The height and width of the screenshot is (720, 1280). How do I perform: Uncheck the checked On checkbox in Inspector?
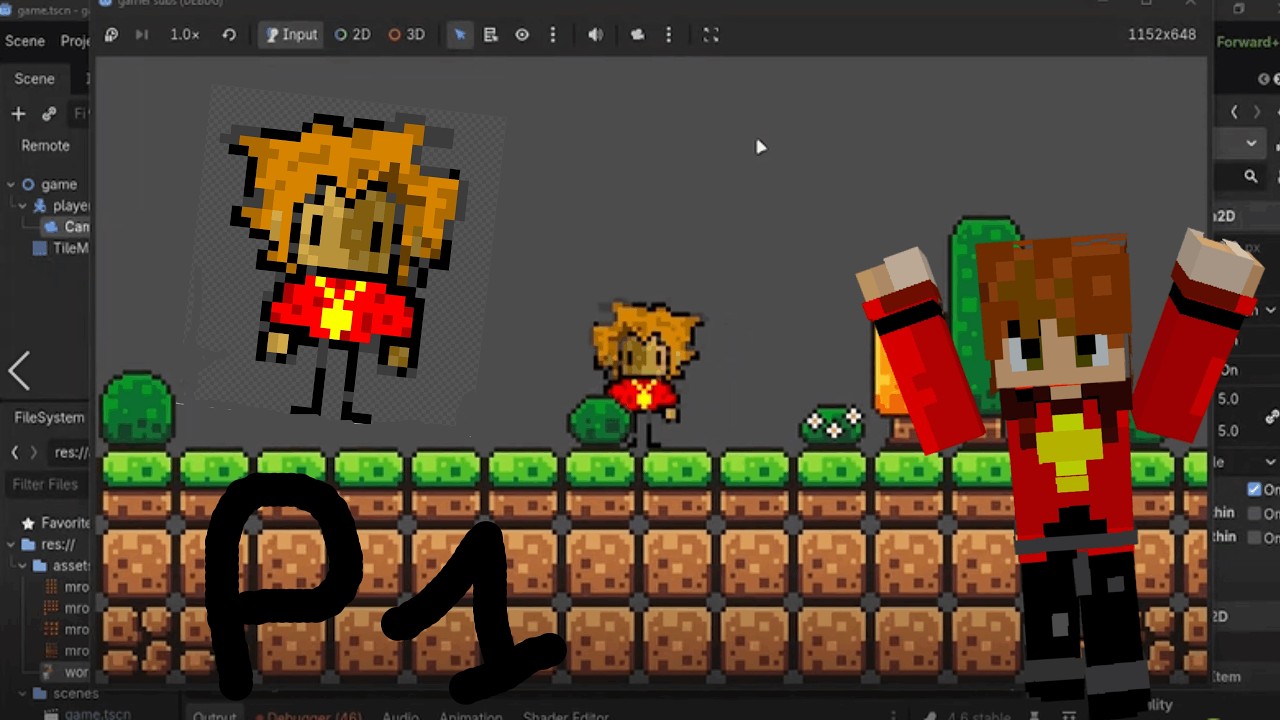coord(1254,489)
